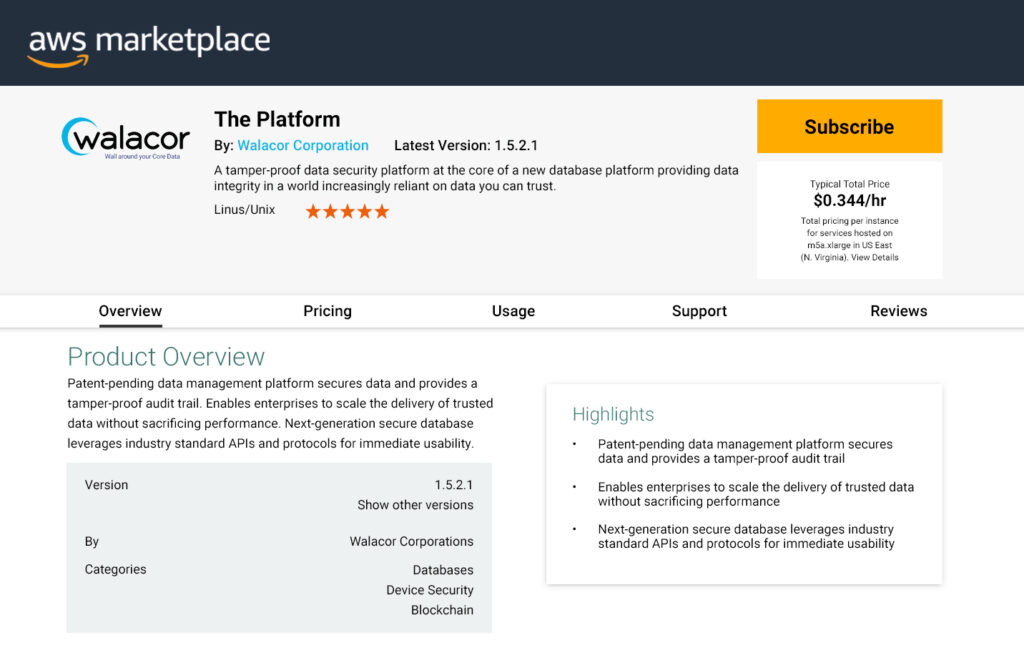This screenshot has height=653, width=1024.
Task: Click the $0.344/hr typical total price
Action: pyautogui.click(x=849, y=201)
